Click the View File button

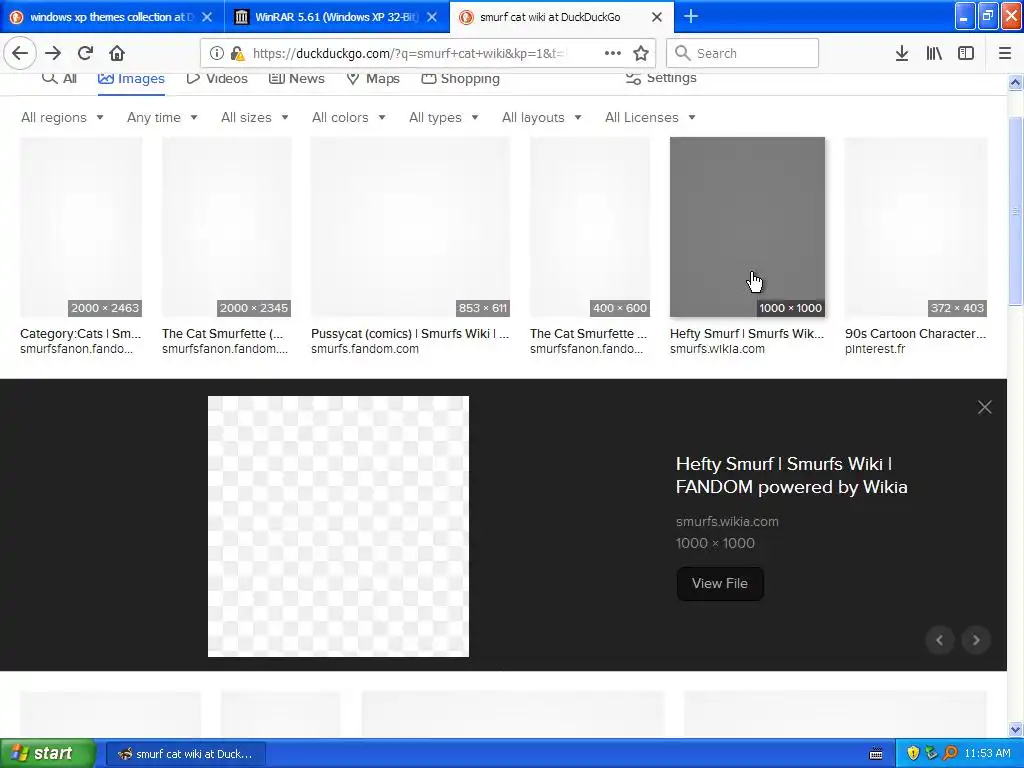(x=720, y=583)
